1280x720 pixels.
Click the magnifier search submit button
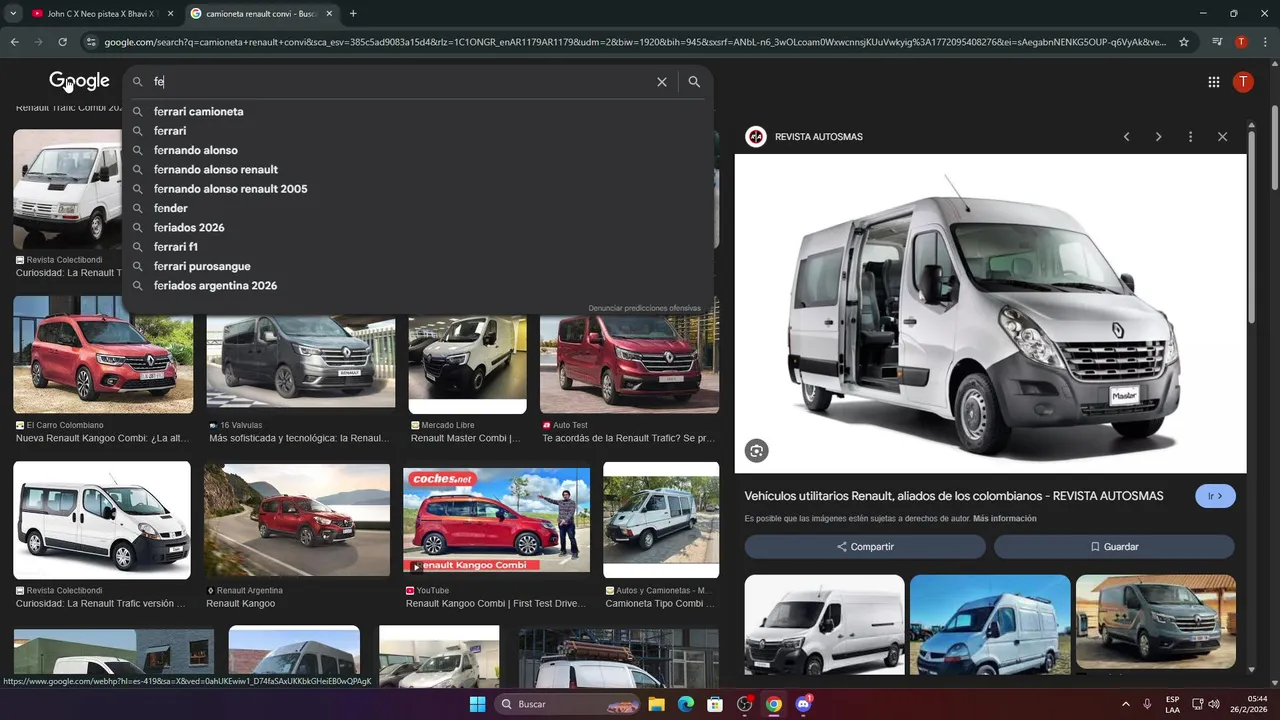pyautogui.click(x=694, y=82)
